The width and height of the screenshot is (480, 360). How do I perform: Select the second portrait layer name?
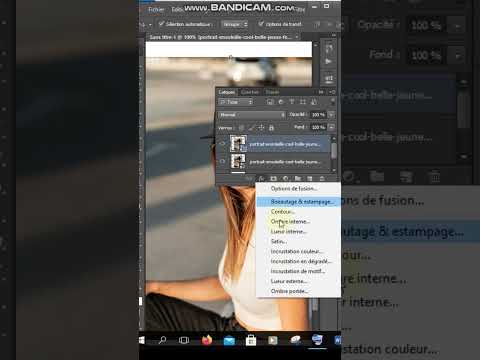285,162
